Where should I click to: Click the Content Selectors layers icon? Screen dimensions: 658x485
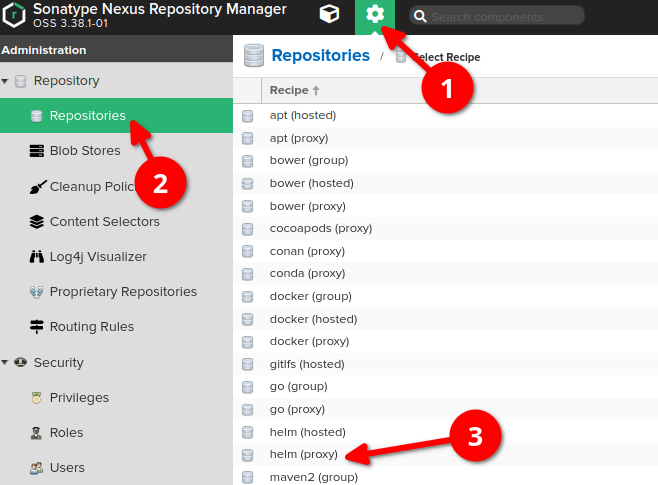click(x=37, y=222)
